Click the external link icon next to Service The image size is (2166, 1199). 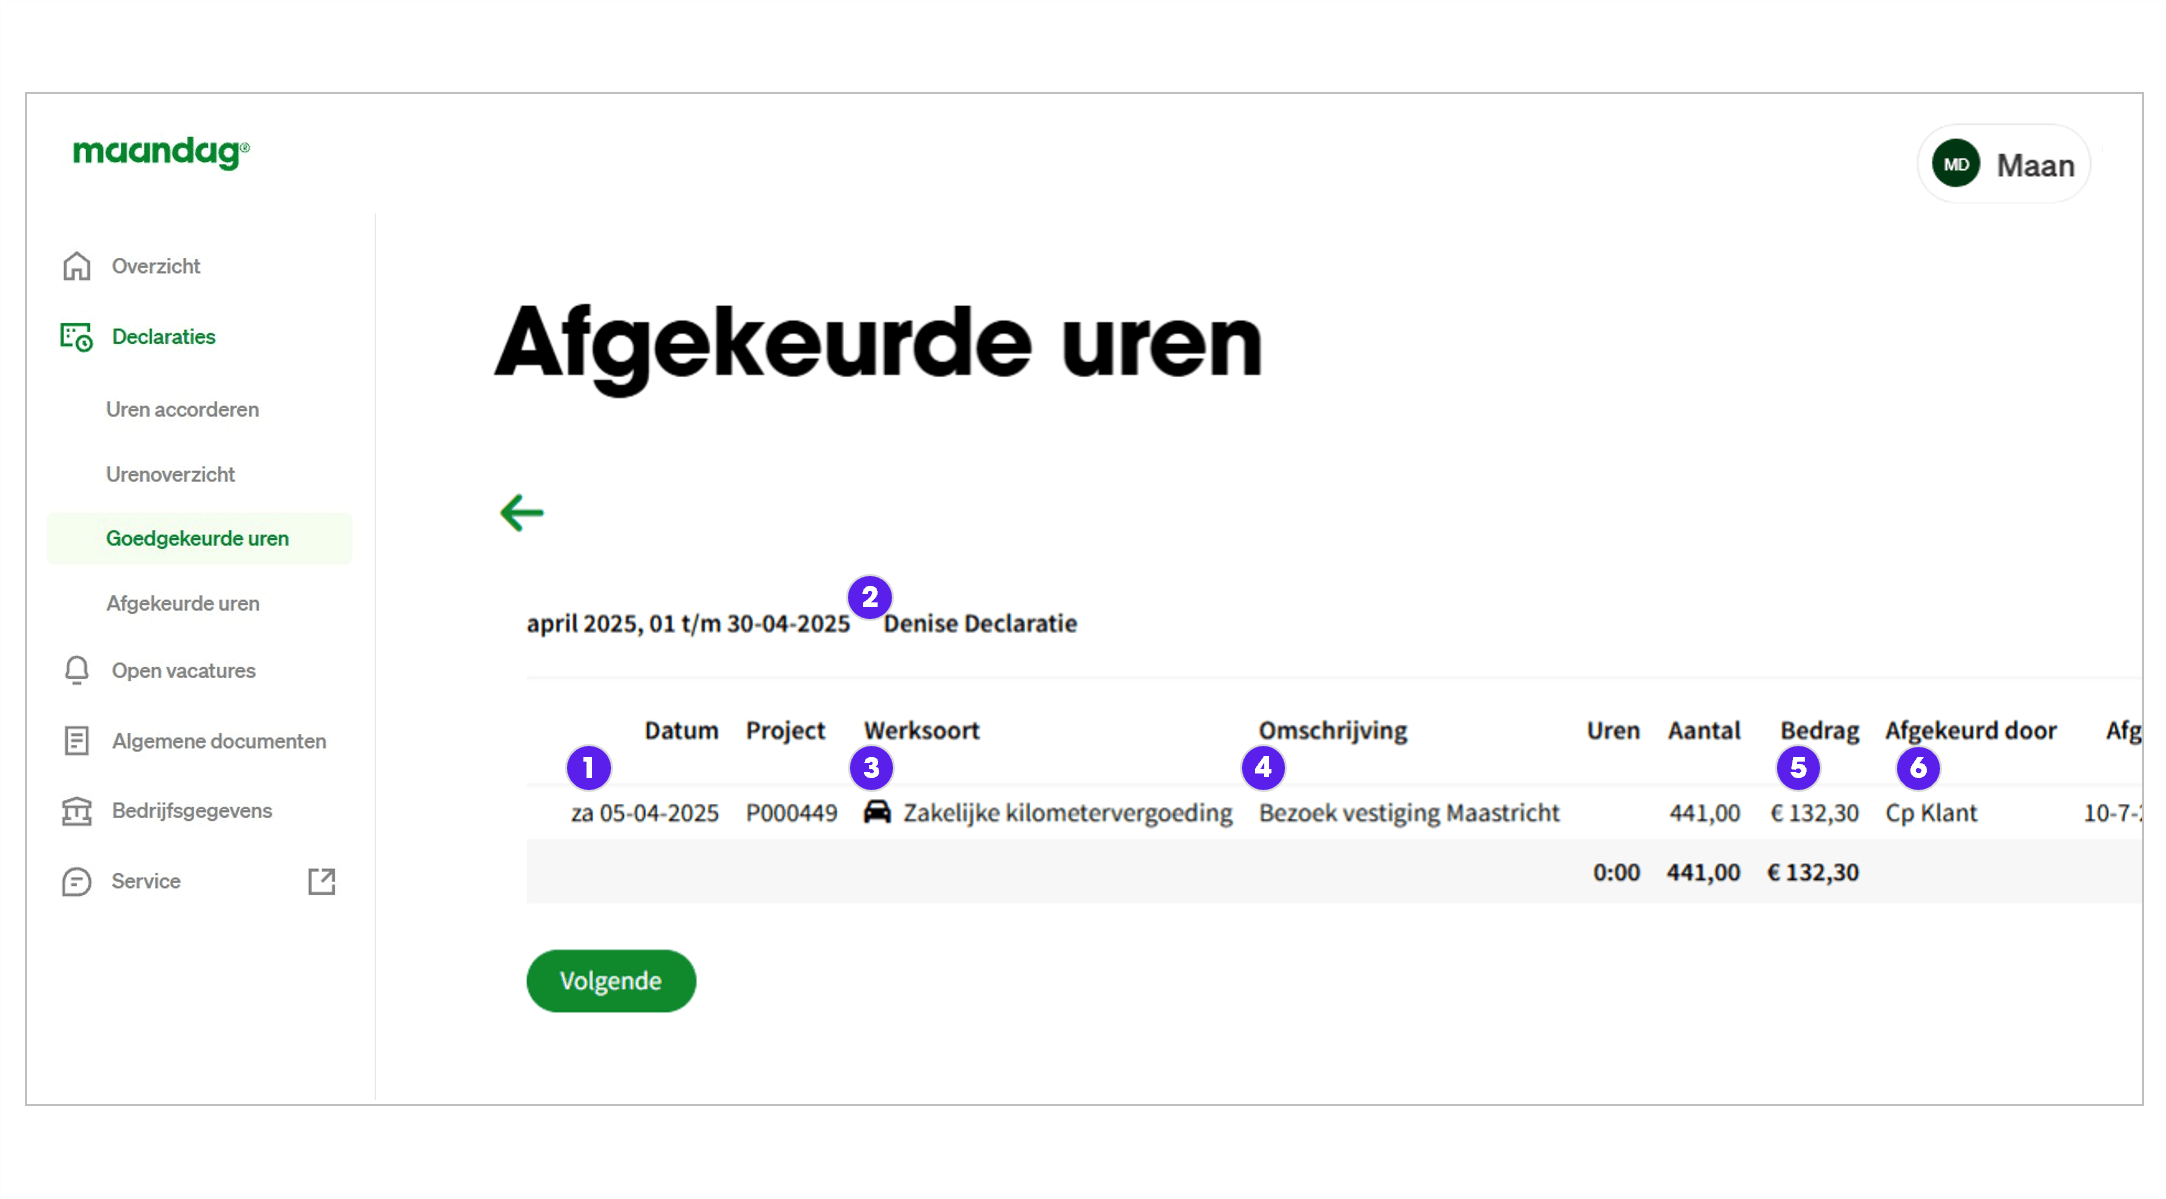click(x=321, y=881)
